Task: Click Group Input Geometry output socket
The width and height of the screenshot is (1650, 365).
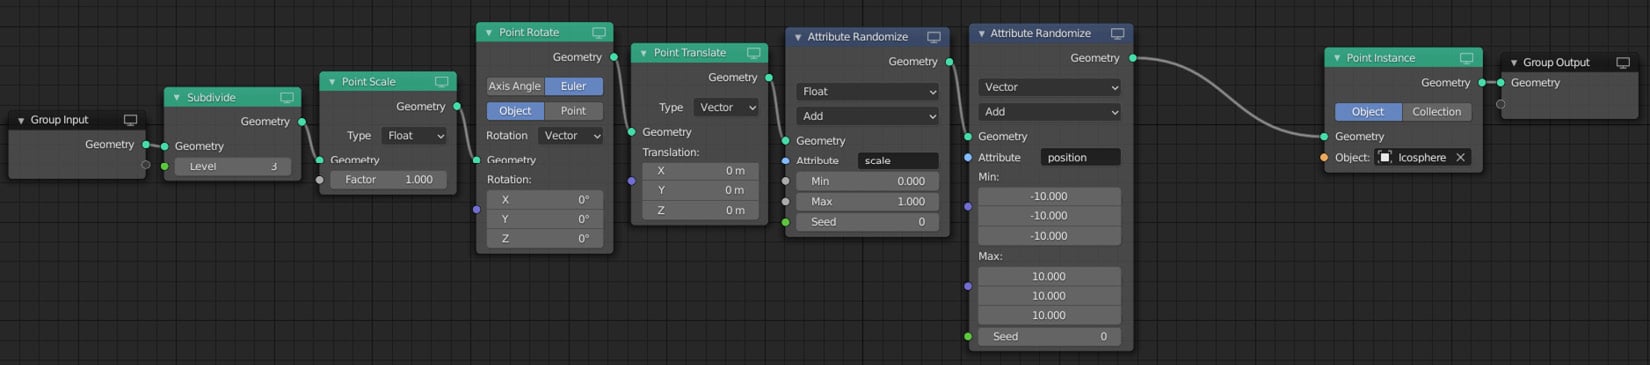Action: (146, 145)
